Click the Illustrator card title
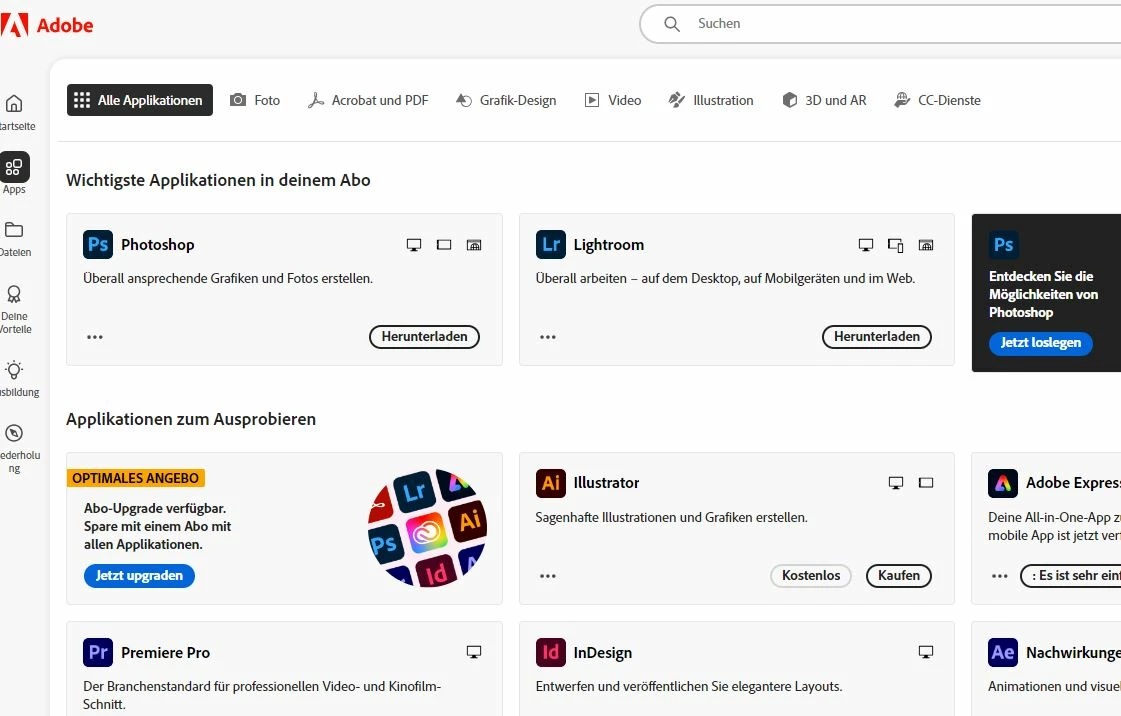The height and width of the screenshot is (716, 1121). (x=606, y=483)
